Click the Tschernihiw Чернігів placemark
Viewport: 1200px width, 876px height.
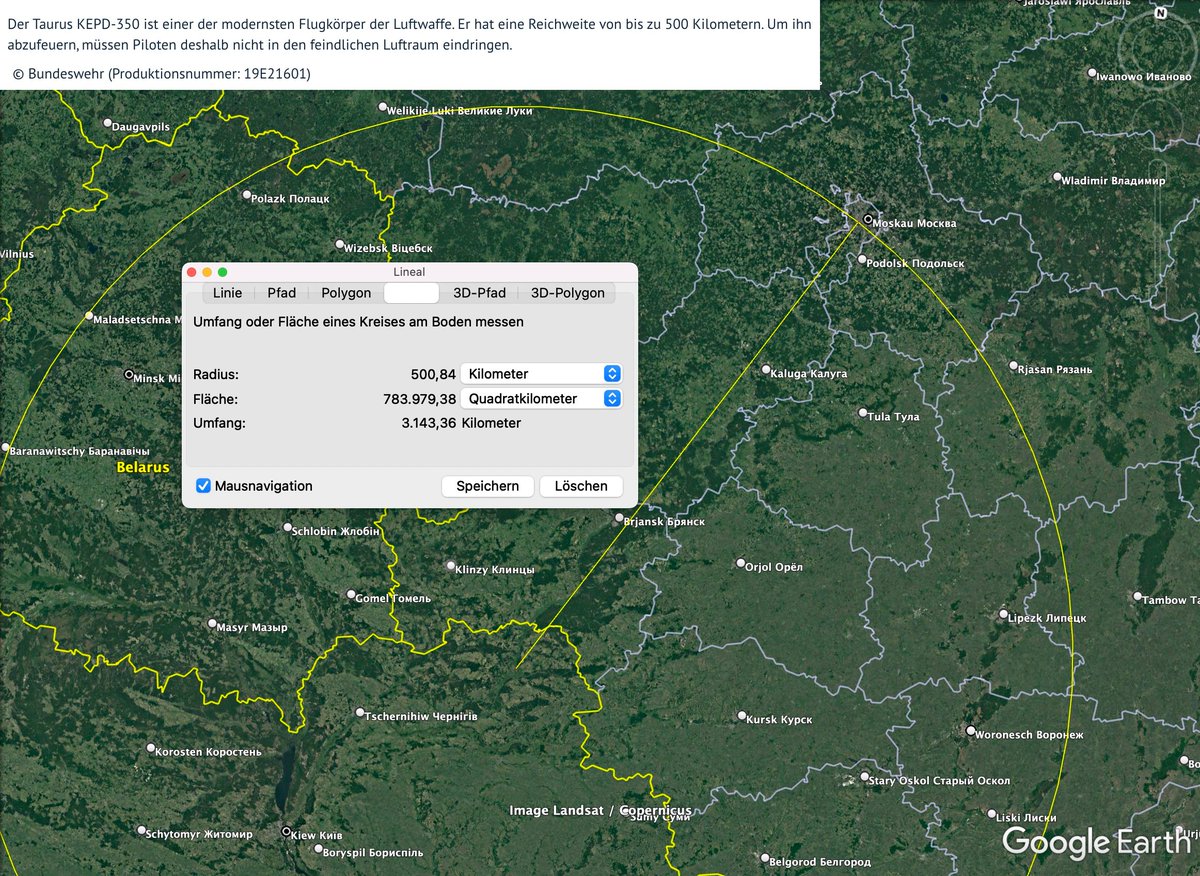tap(361, 714)
